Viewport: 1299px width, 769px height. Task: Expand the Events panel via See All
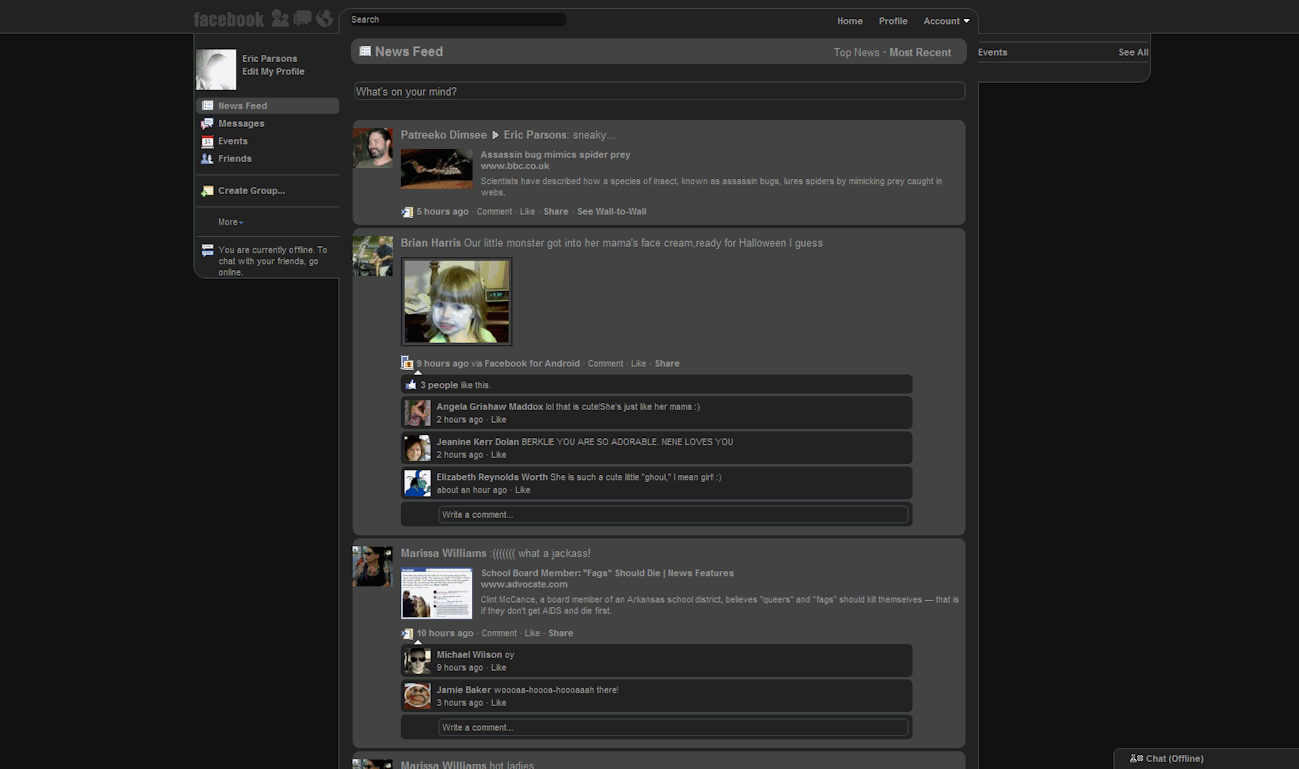point(1133,52)
